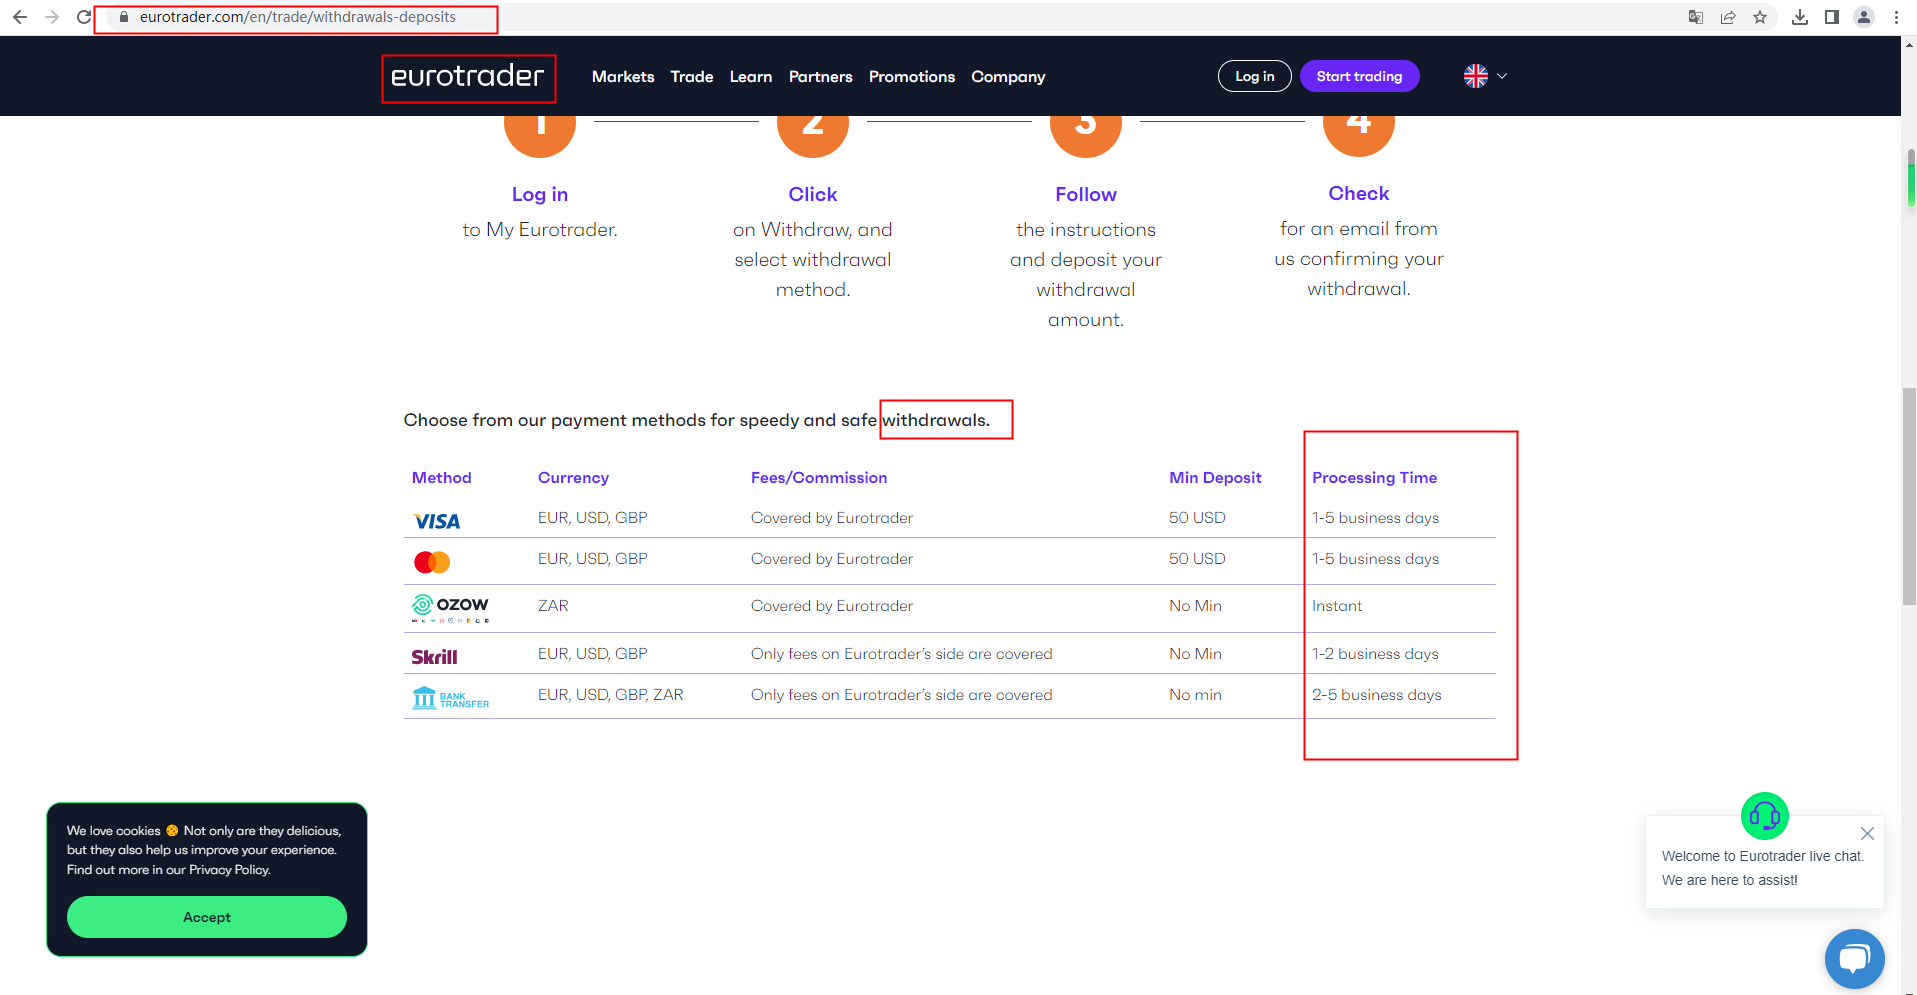Click the address bar URL
Screen dimensions: 1917x995
pyautogui.click(x=298, y=17)
